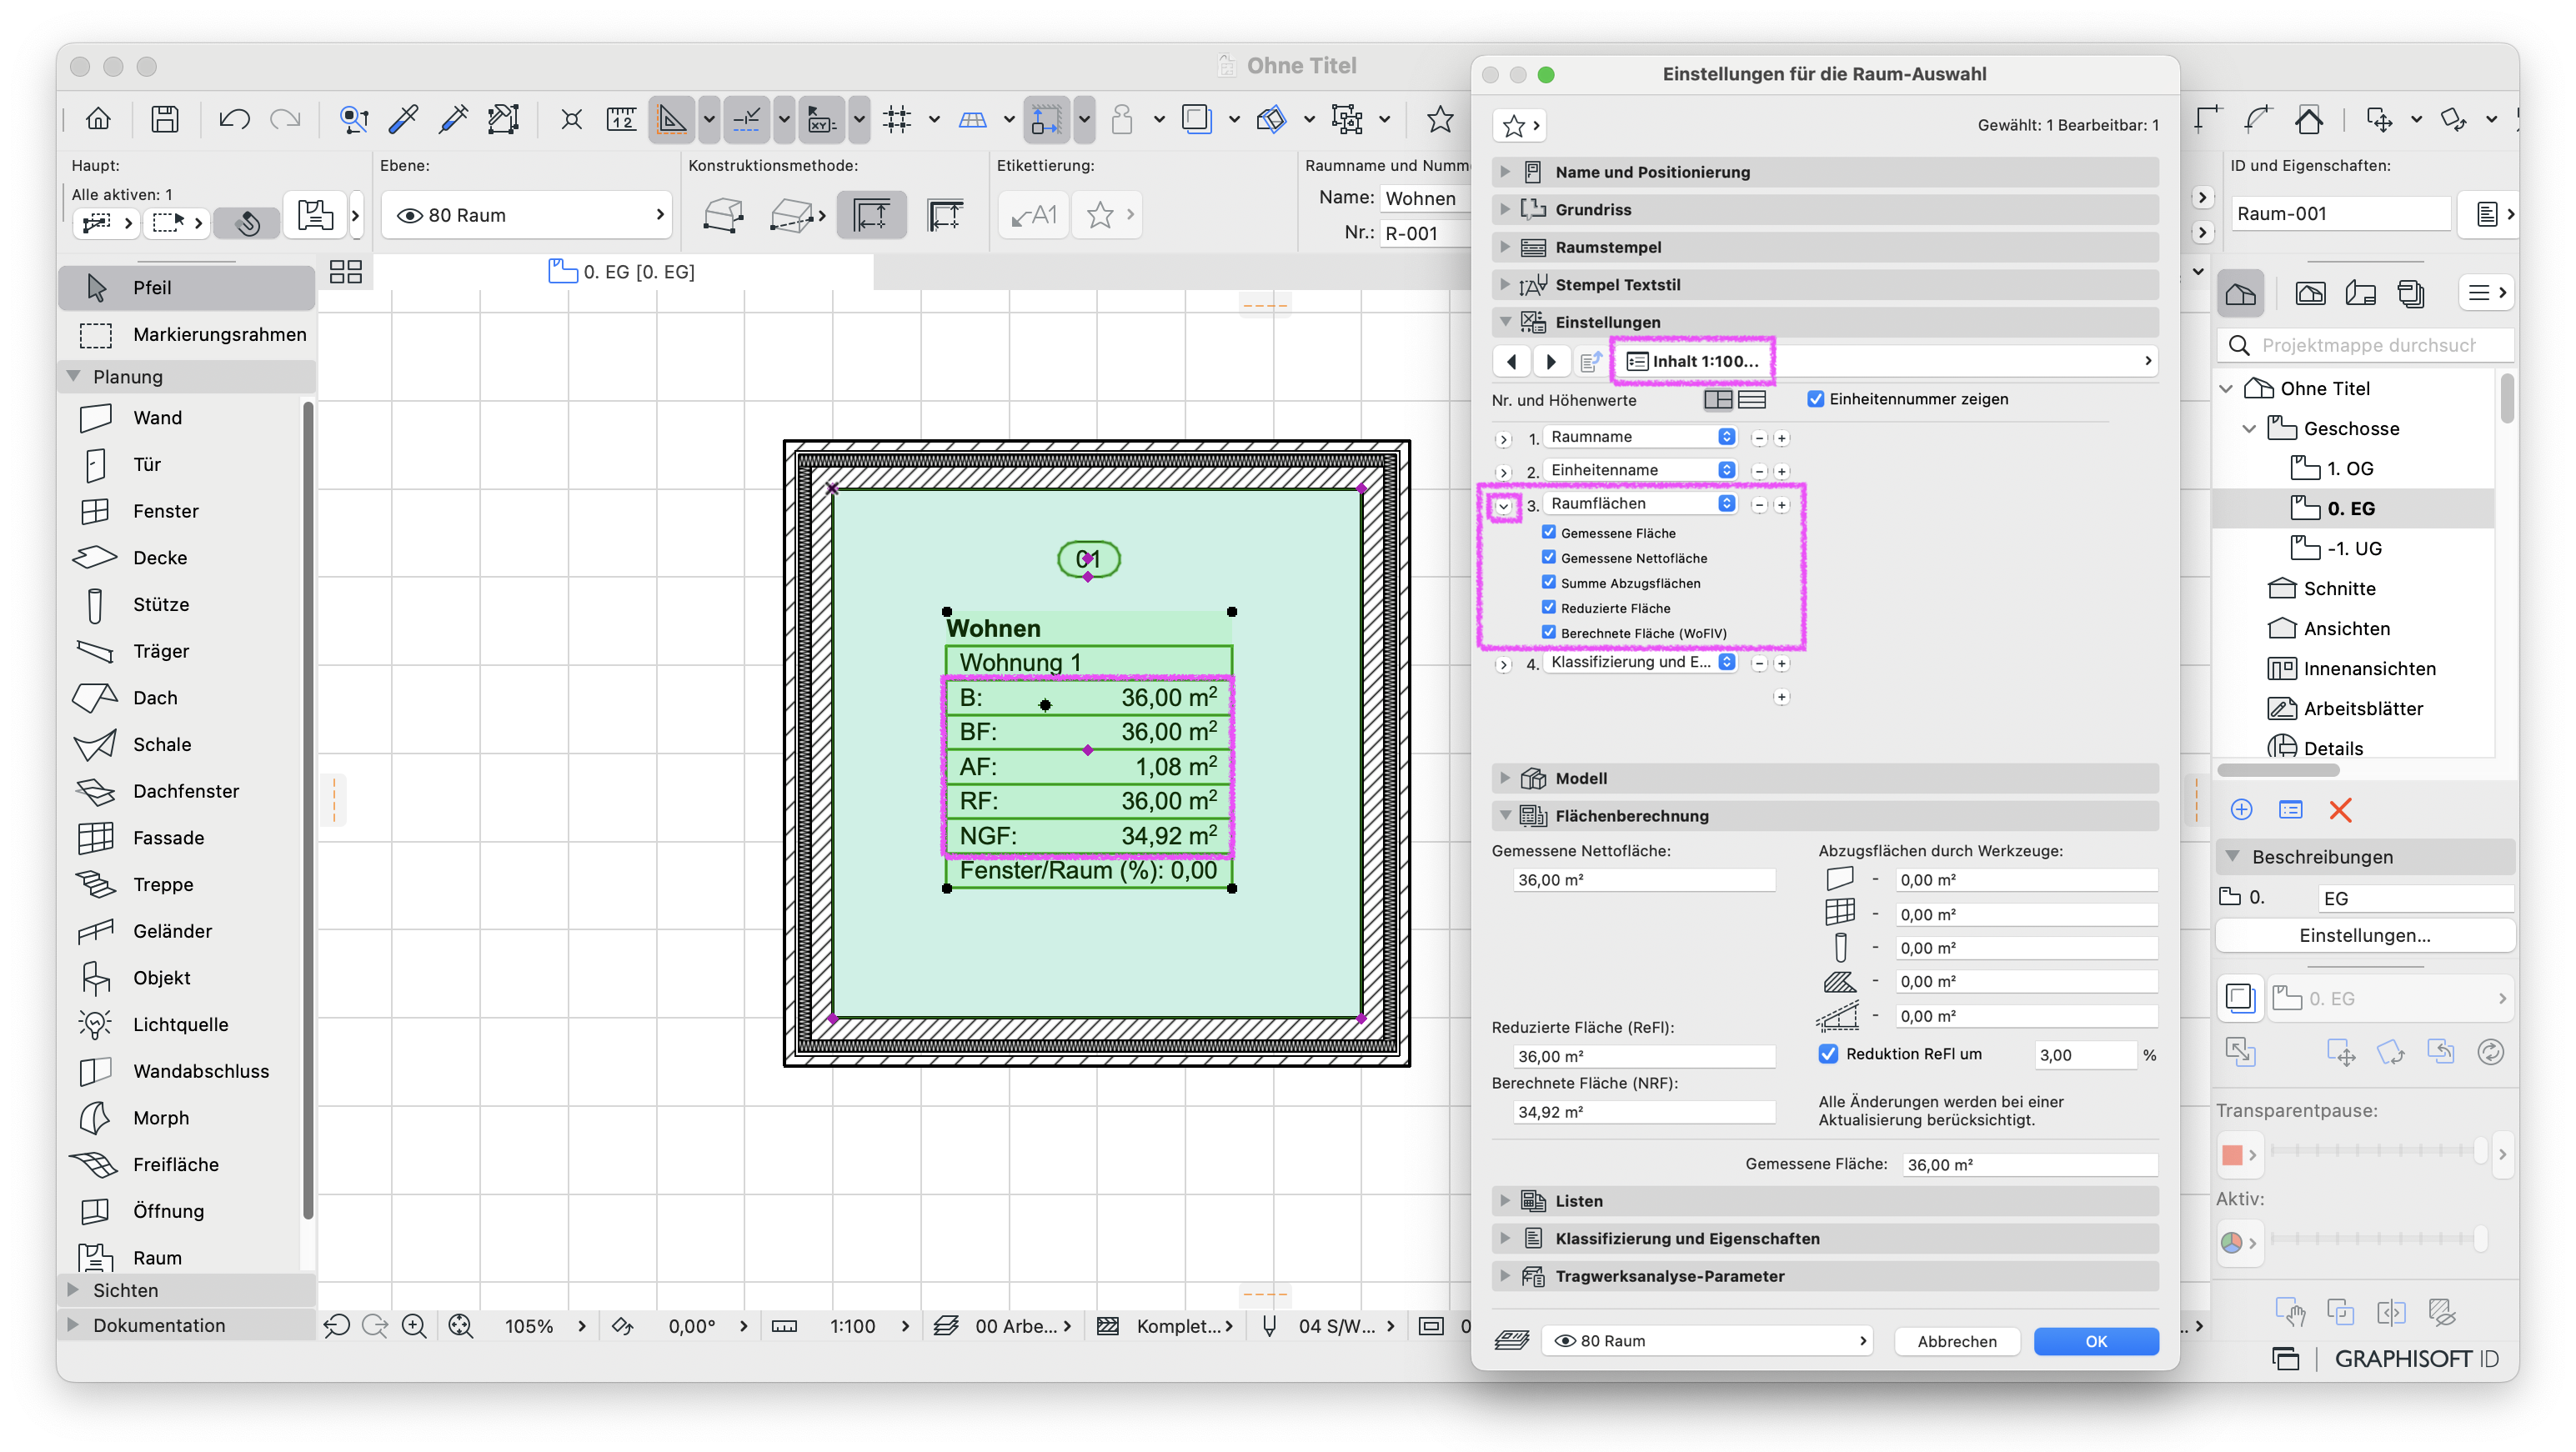Open Schnitte in project navigator
The height and width of the screenshot is (1452, 2576).
pyautogui.click(x=2338, y=588)
